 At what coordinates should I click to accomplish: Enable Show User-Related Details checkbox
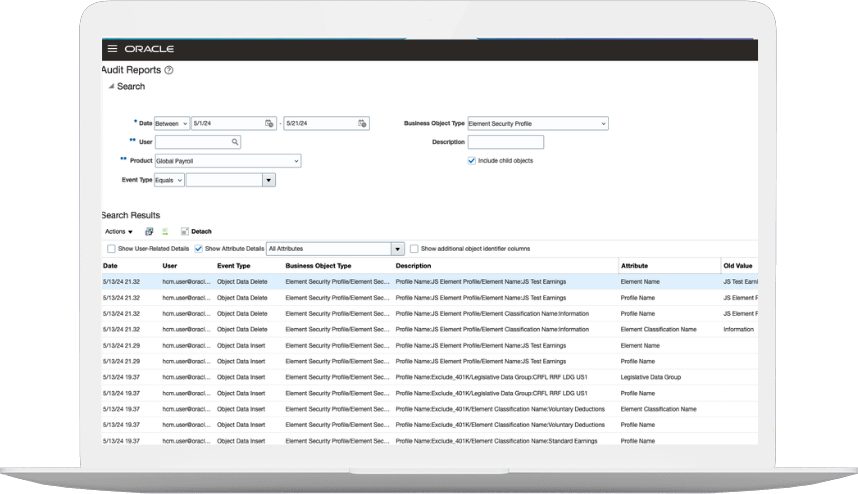tap(111, 248)
